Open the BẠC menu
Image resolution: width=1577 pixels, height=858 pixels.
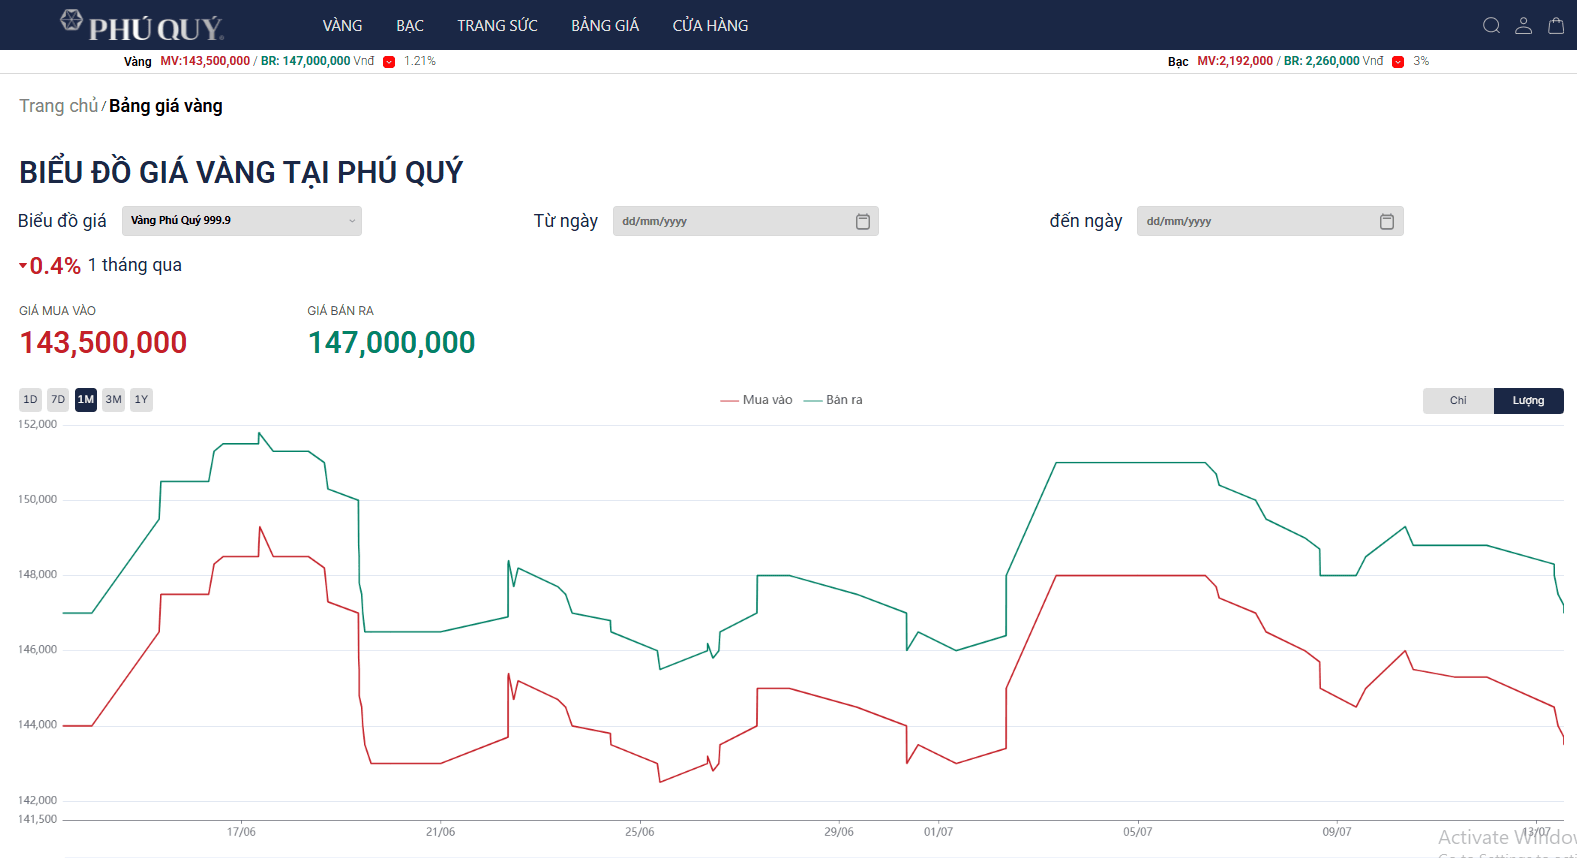click(x=410, y=26)
